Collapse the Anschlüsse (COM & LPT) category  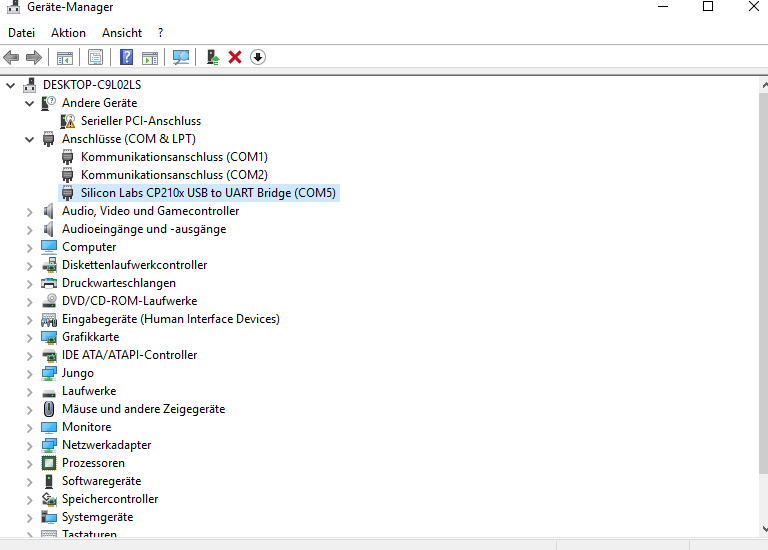(29, 140)
